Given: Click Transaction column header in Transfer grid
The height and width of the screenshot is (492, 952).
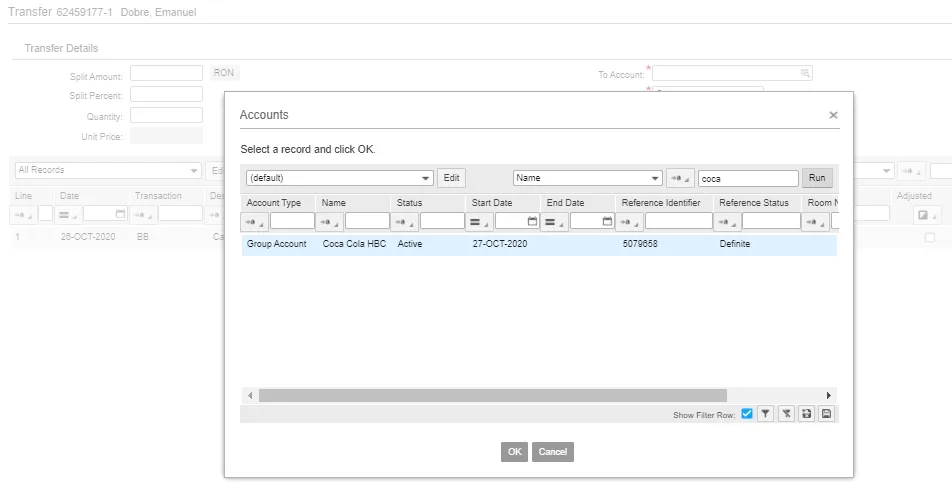Looking at the screenshot, I should click(x=158, y=196).
